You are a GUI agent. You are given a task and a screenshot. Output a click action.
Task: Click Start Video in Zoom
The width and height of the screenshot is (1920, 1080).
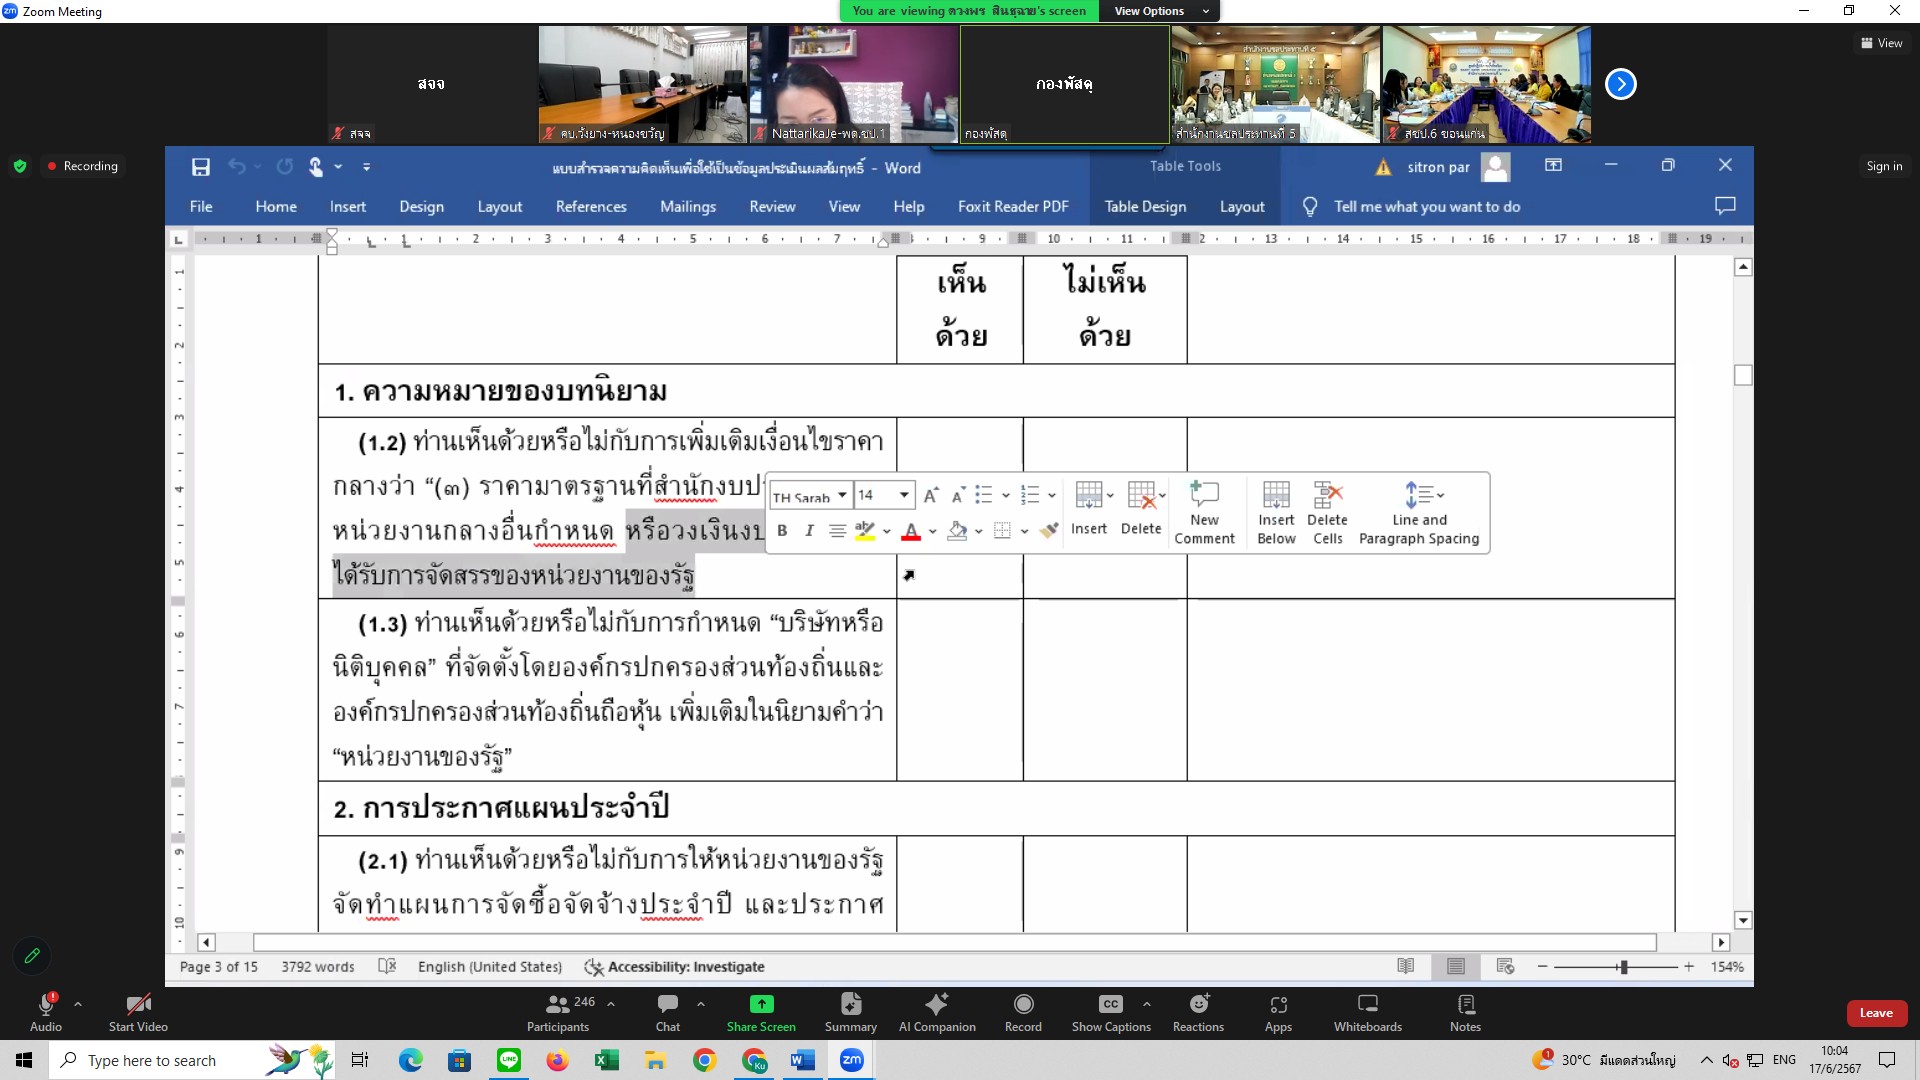coord(138,1012)
